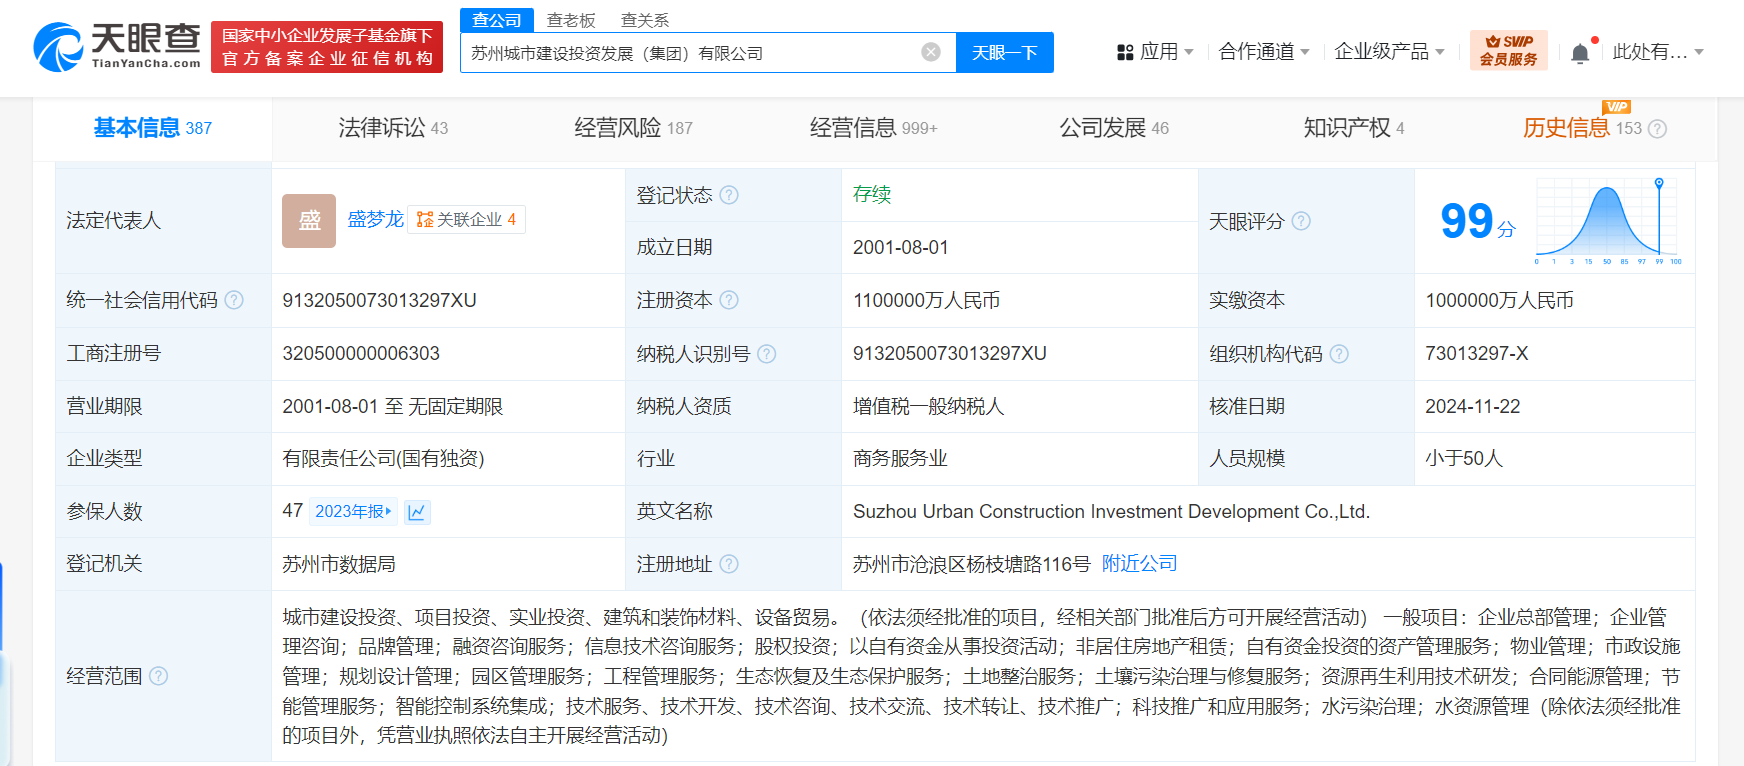Viewport: 1744px width, 766px height.
Task: Click help icon next to 登记状态
Action: (729, 195)
